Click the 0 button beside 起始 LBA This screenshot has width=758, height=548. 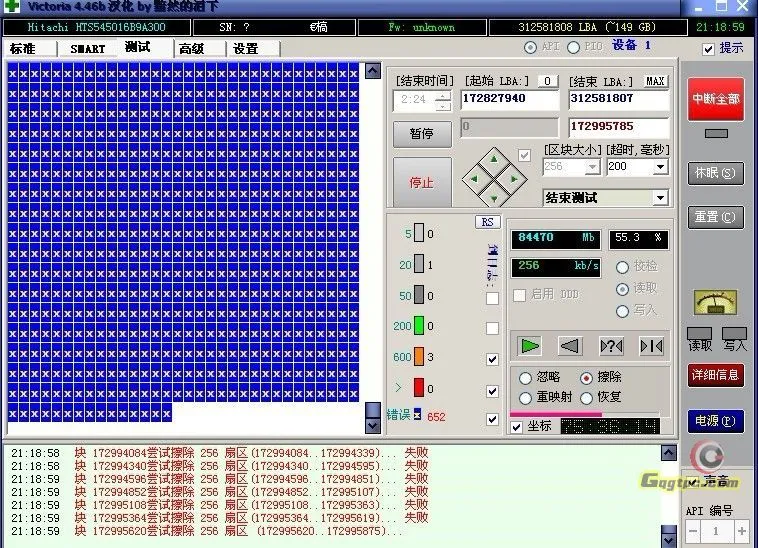click(x=547, y=81)
